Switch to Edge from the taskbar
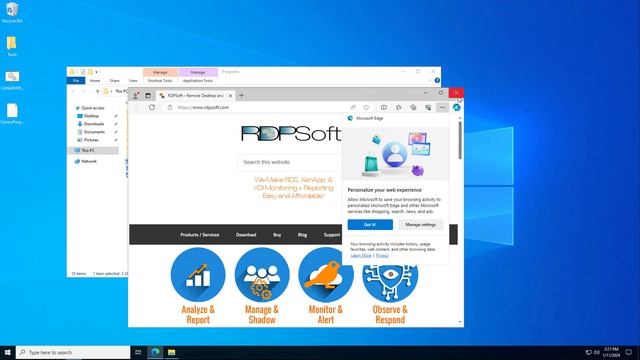 (x=155, y=352)
